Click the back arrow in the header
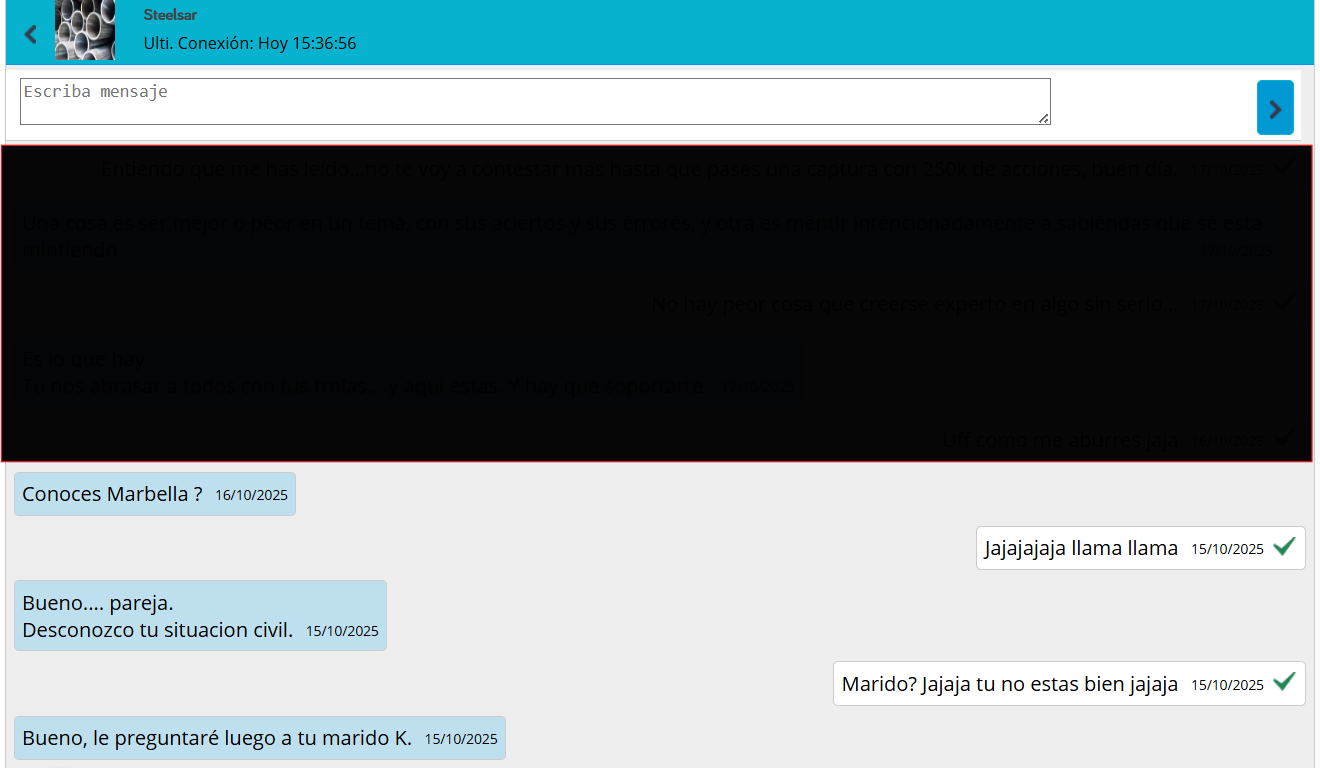The width and height of the screenshot is (1320, 768). 31,34
